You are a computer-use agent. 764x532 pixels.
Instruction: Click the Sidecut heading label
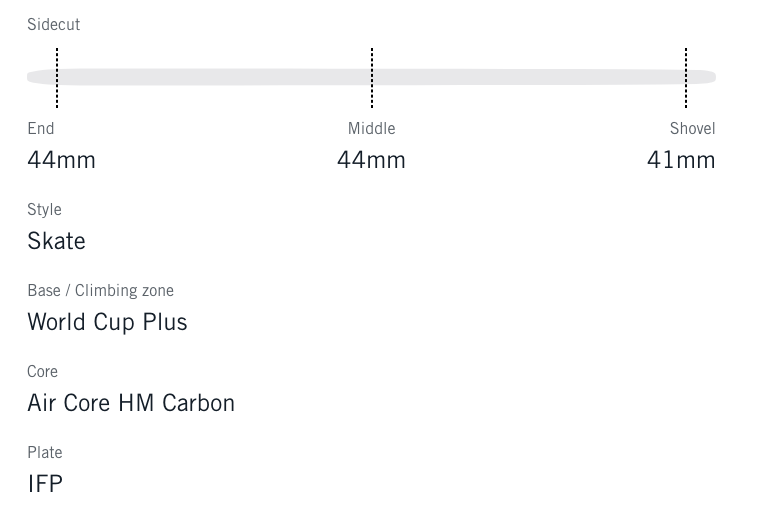tap(53, 24)
